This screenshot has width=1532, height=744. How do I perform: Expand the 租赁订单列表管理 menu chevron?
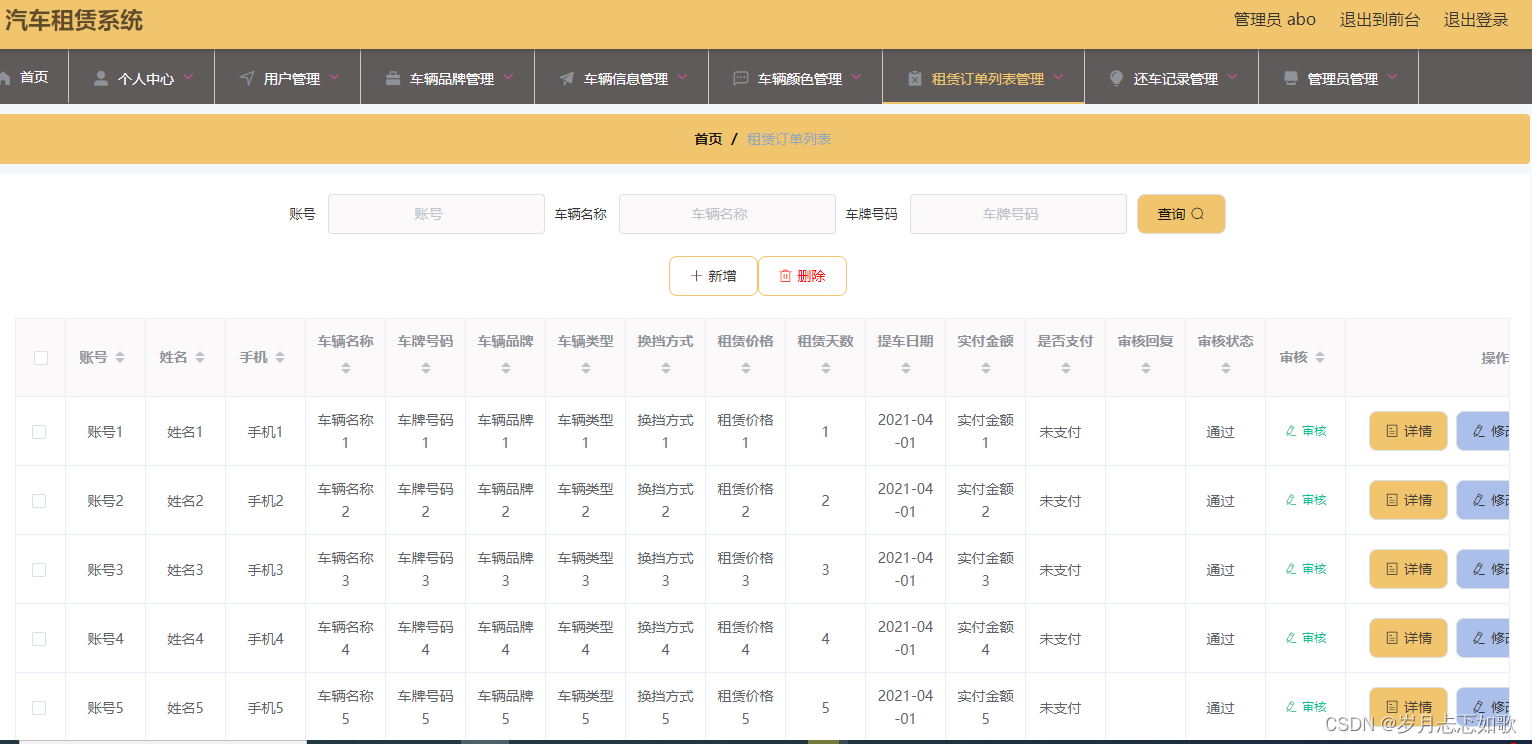pyautogui.click(x=1059, y=76)
